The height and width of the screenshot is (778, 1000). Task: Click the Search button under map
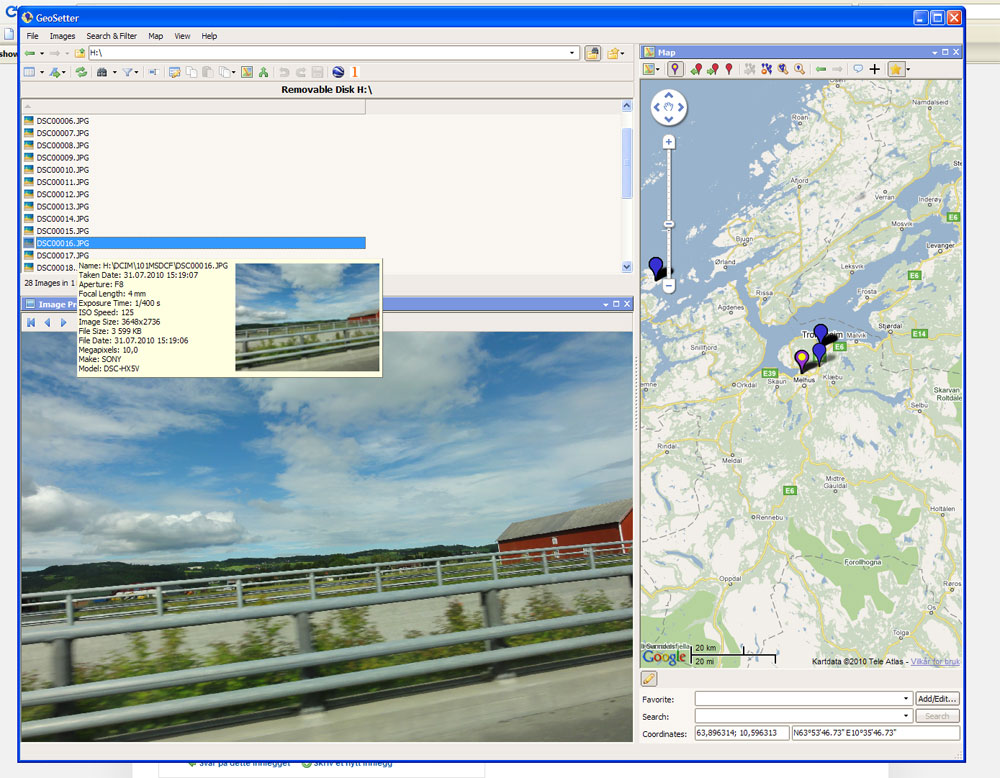click(x=937, y=716)
